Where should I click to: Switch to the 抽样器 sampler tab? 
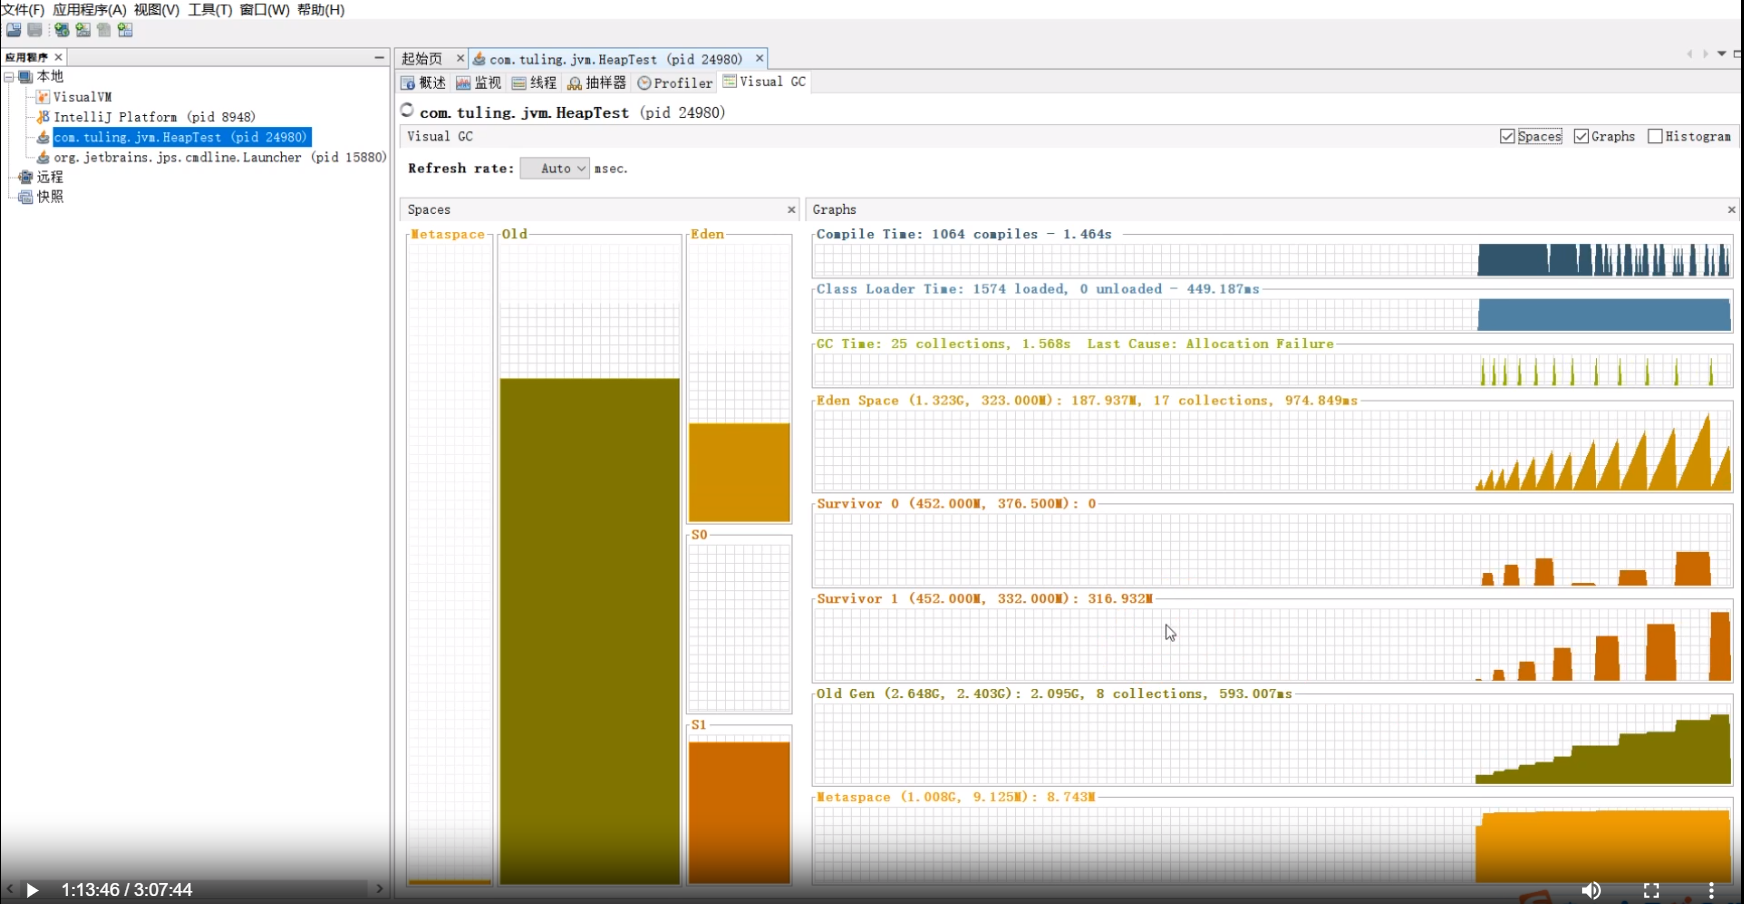[x=597, y=83]
